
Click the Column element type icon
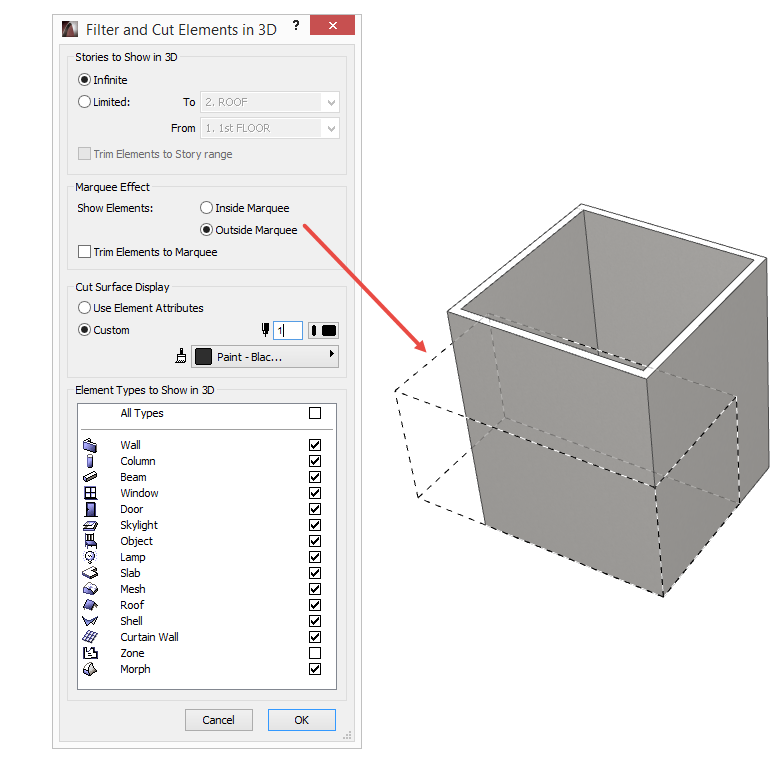click(x=90, y=461)
